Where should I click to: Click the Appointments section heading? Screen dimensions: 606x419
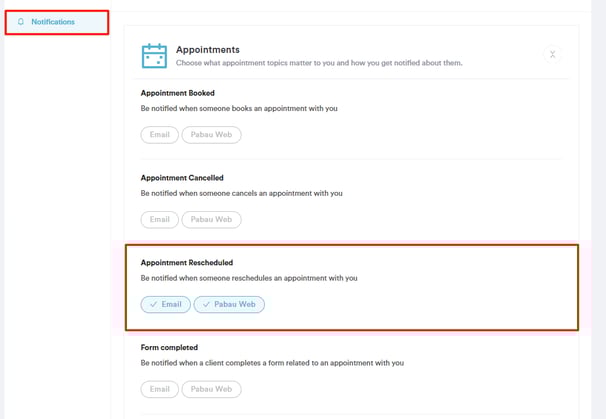coord(208,49)
